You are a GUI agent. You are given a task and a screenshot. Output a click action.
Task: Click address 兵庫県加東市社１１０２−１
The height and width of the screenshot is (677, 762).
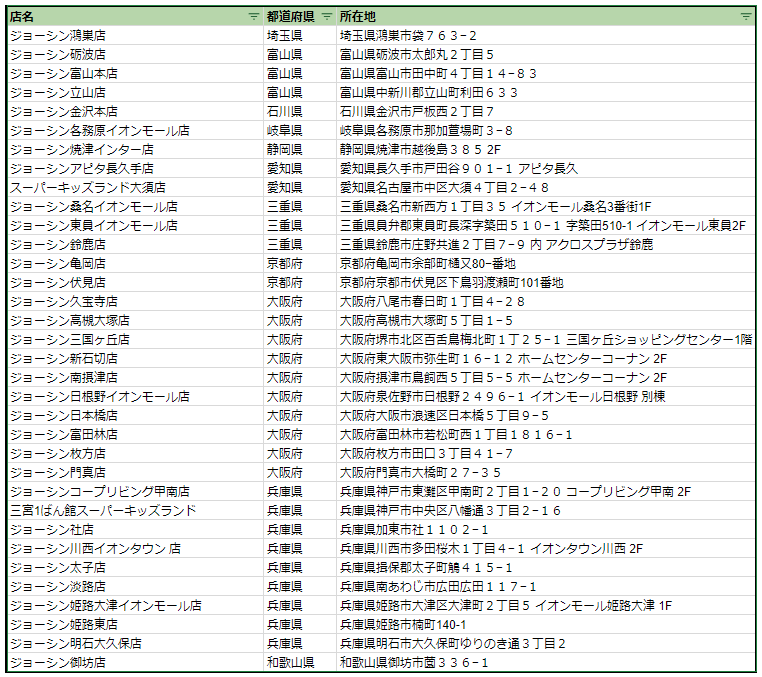coord(546,529)
